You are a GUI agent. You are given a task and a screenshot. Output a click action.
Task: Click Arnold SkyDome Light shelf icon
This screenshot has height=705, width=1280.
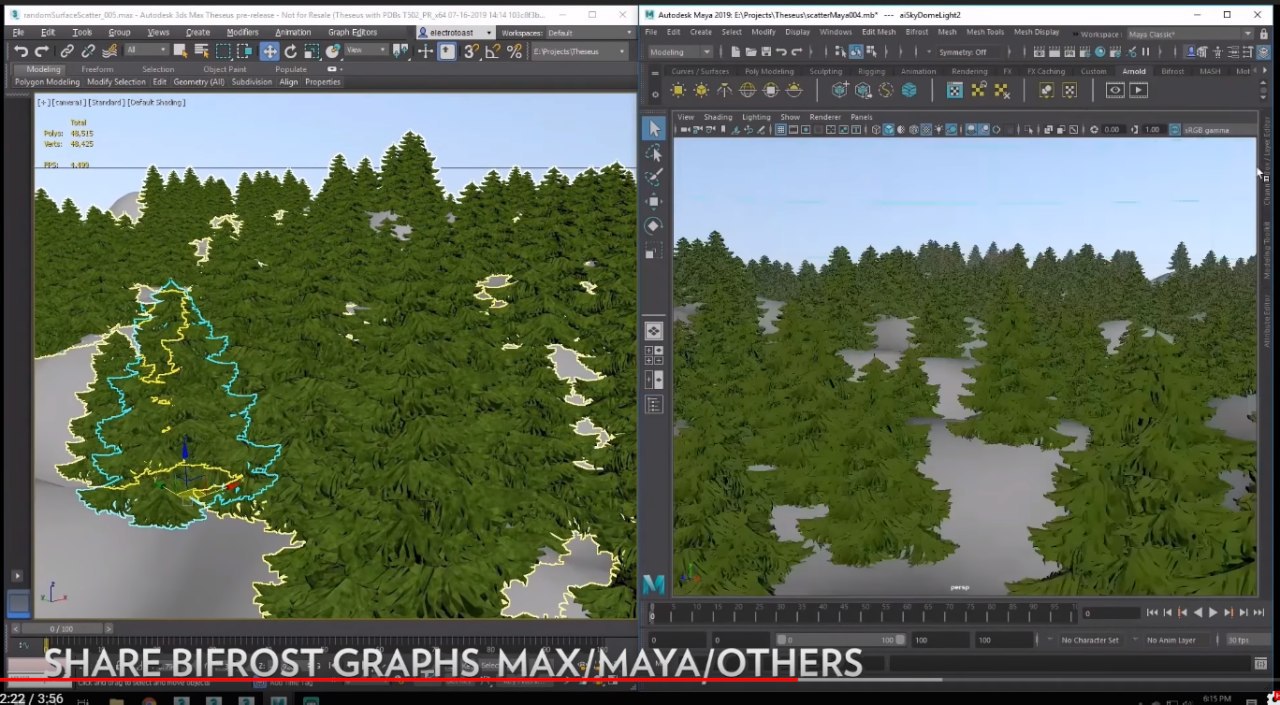pyautogui.click(x=747, y=90)
